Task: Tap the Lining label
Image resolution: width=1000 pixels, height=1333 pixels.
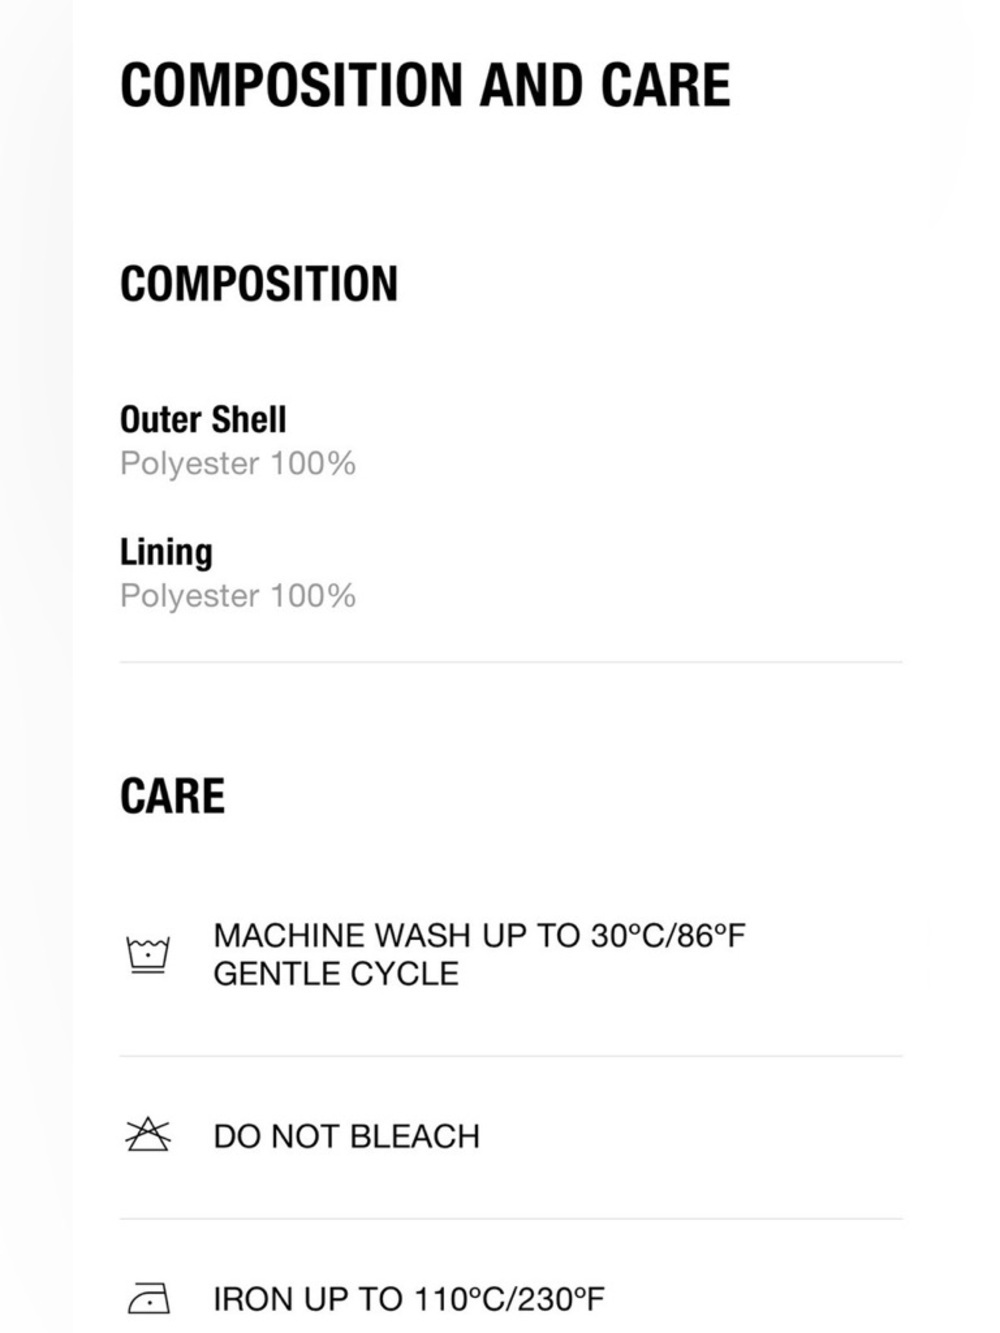Action: point(166,552)
